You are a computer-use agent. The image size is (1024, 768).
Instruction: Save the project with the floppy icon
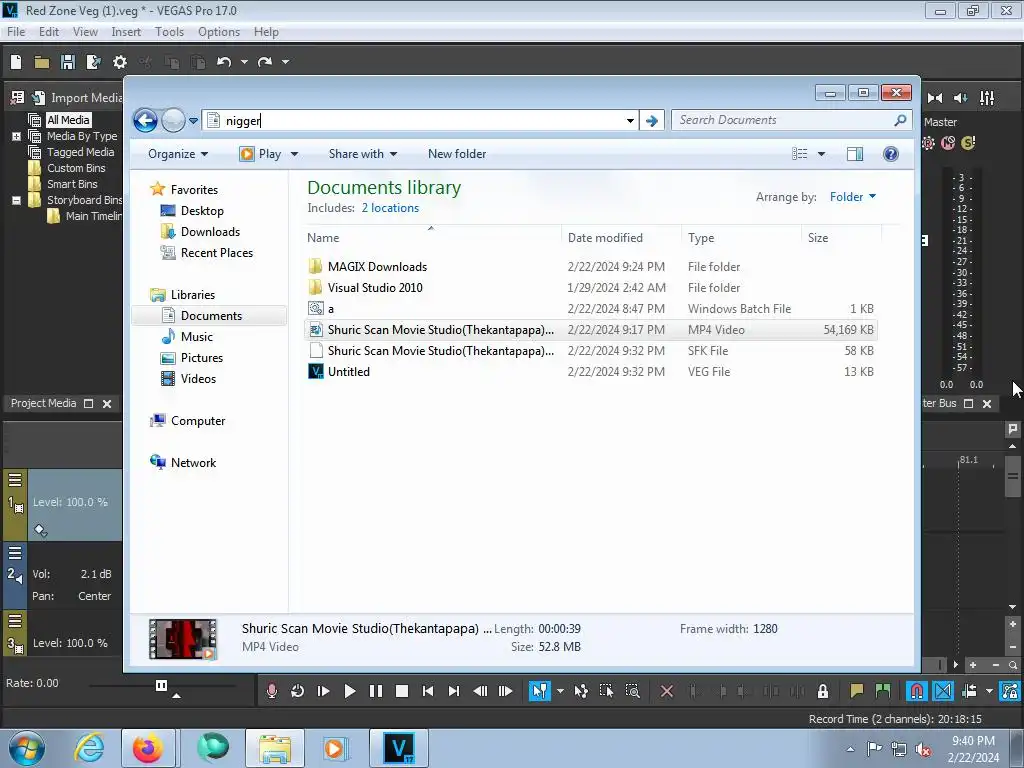pyautogui.click(x=68, y=62)
